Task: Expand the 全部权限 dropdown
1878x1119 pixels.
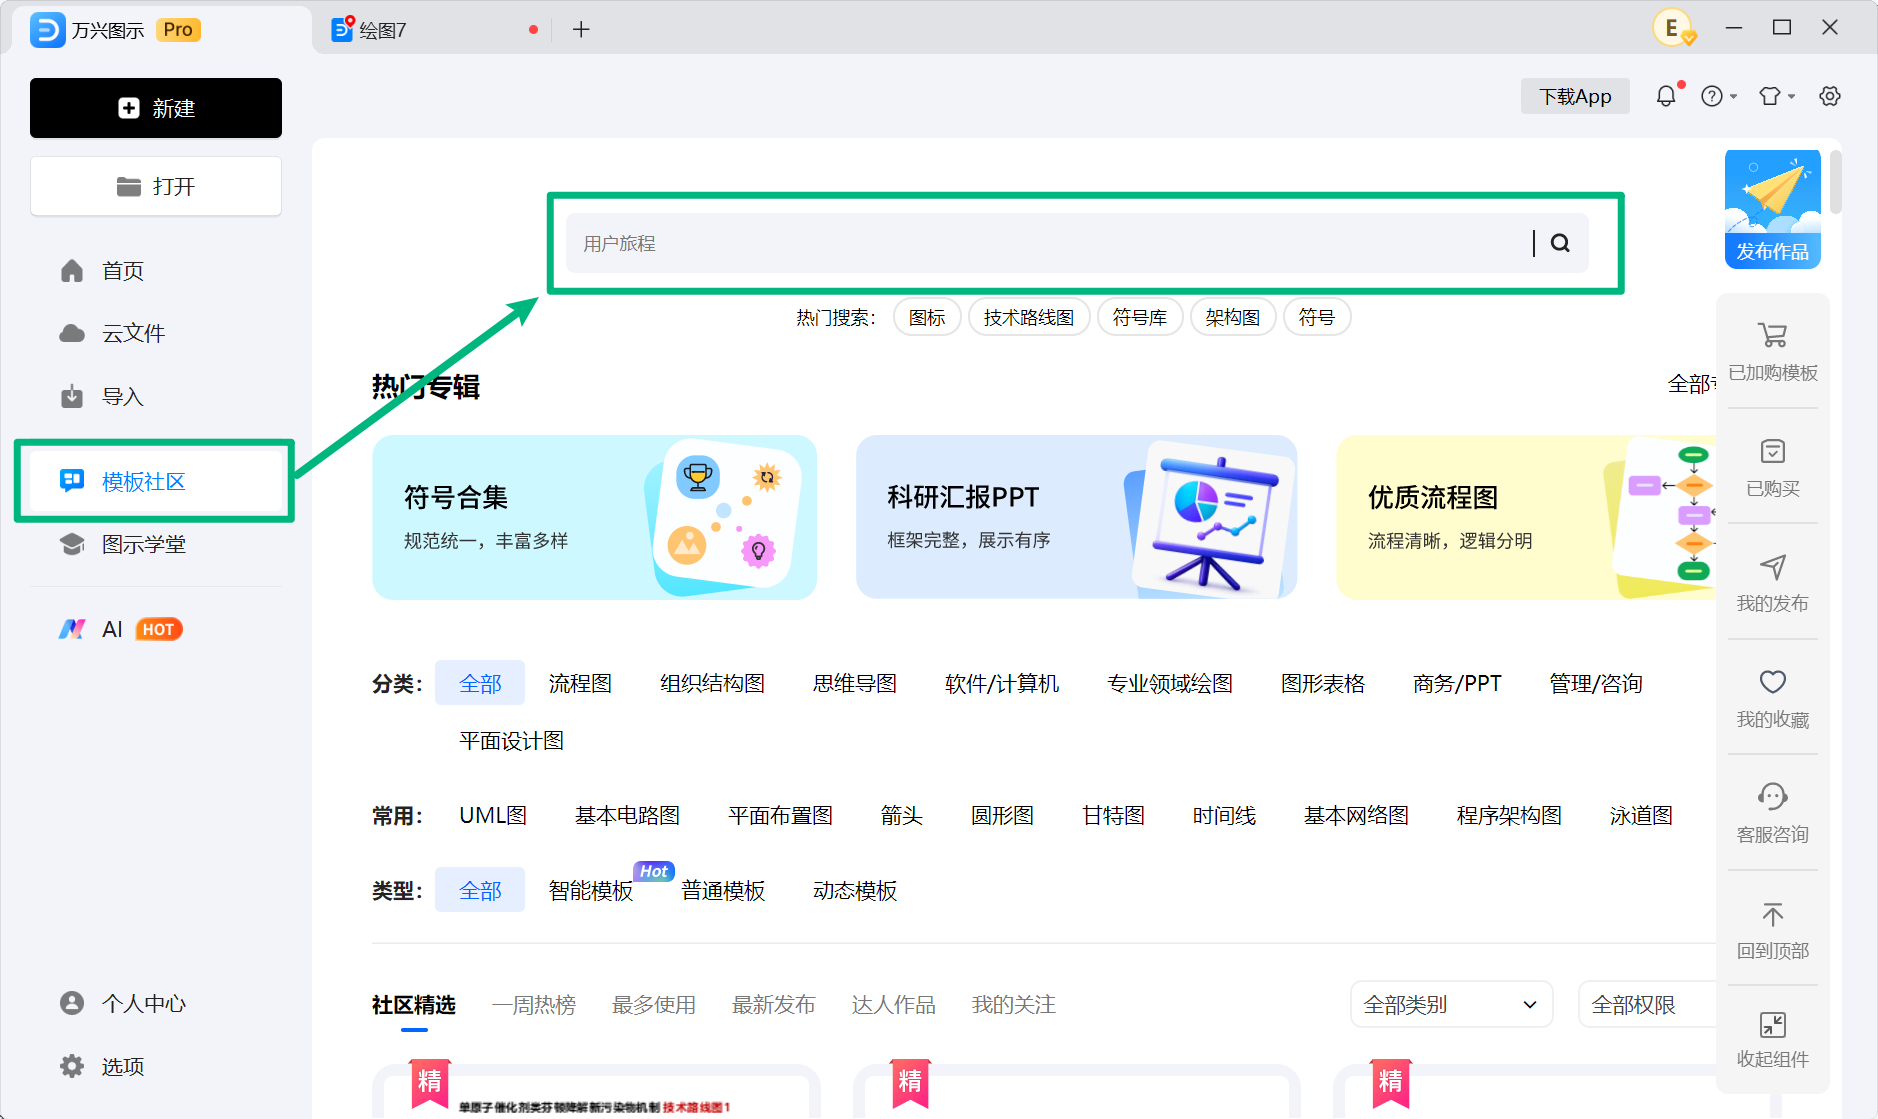Action: [1648, 1004]
